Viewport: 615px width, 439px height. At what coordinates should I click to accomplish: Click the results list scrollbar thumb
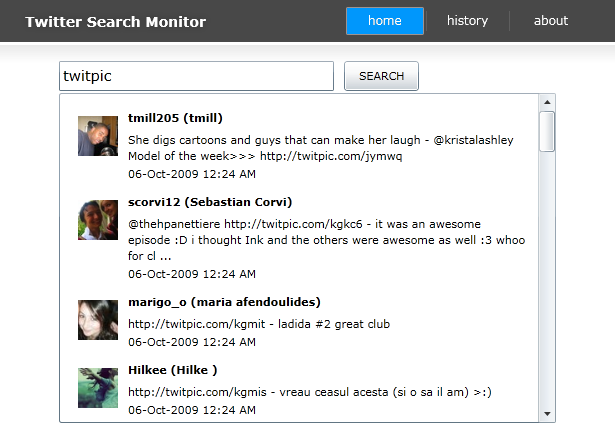(x=547, y=131)
